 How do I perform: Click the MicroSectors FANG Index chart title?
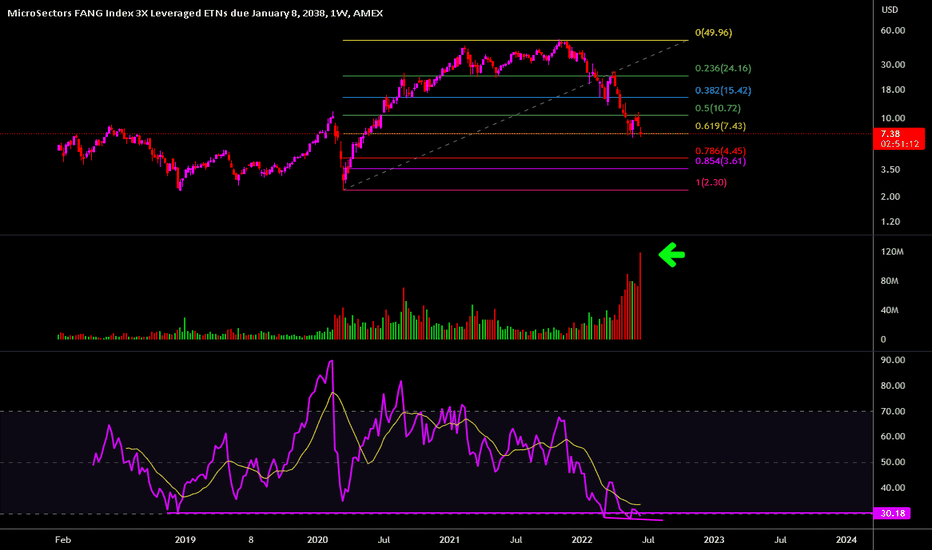[x=195, y=12]
